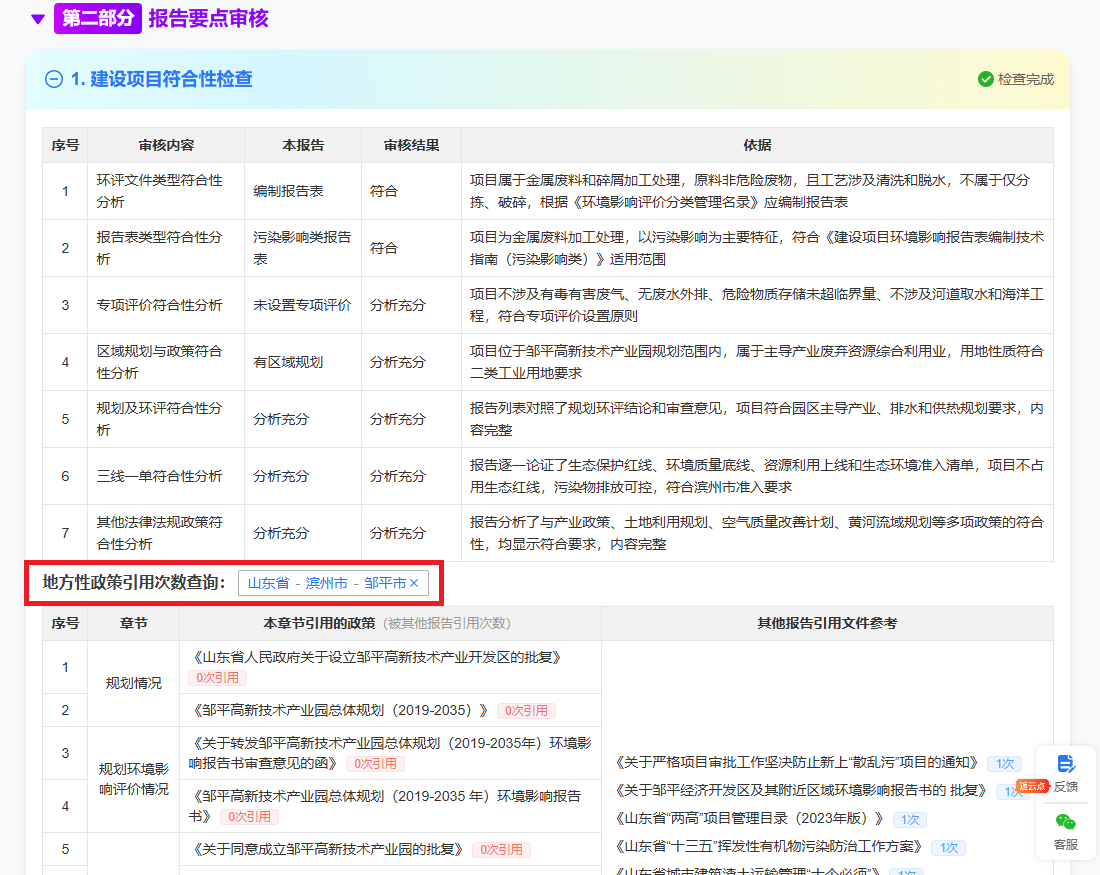1100x875 pixels.
Task: Select the 1. 建设项目符合性检查 section header
Action: tap(161, 80)
